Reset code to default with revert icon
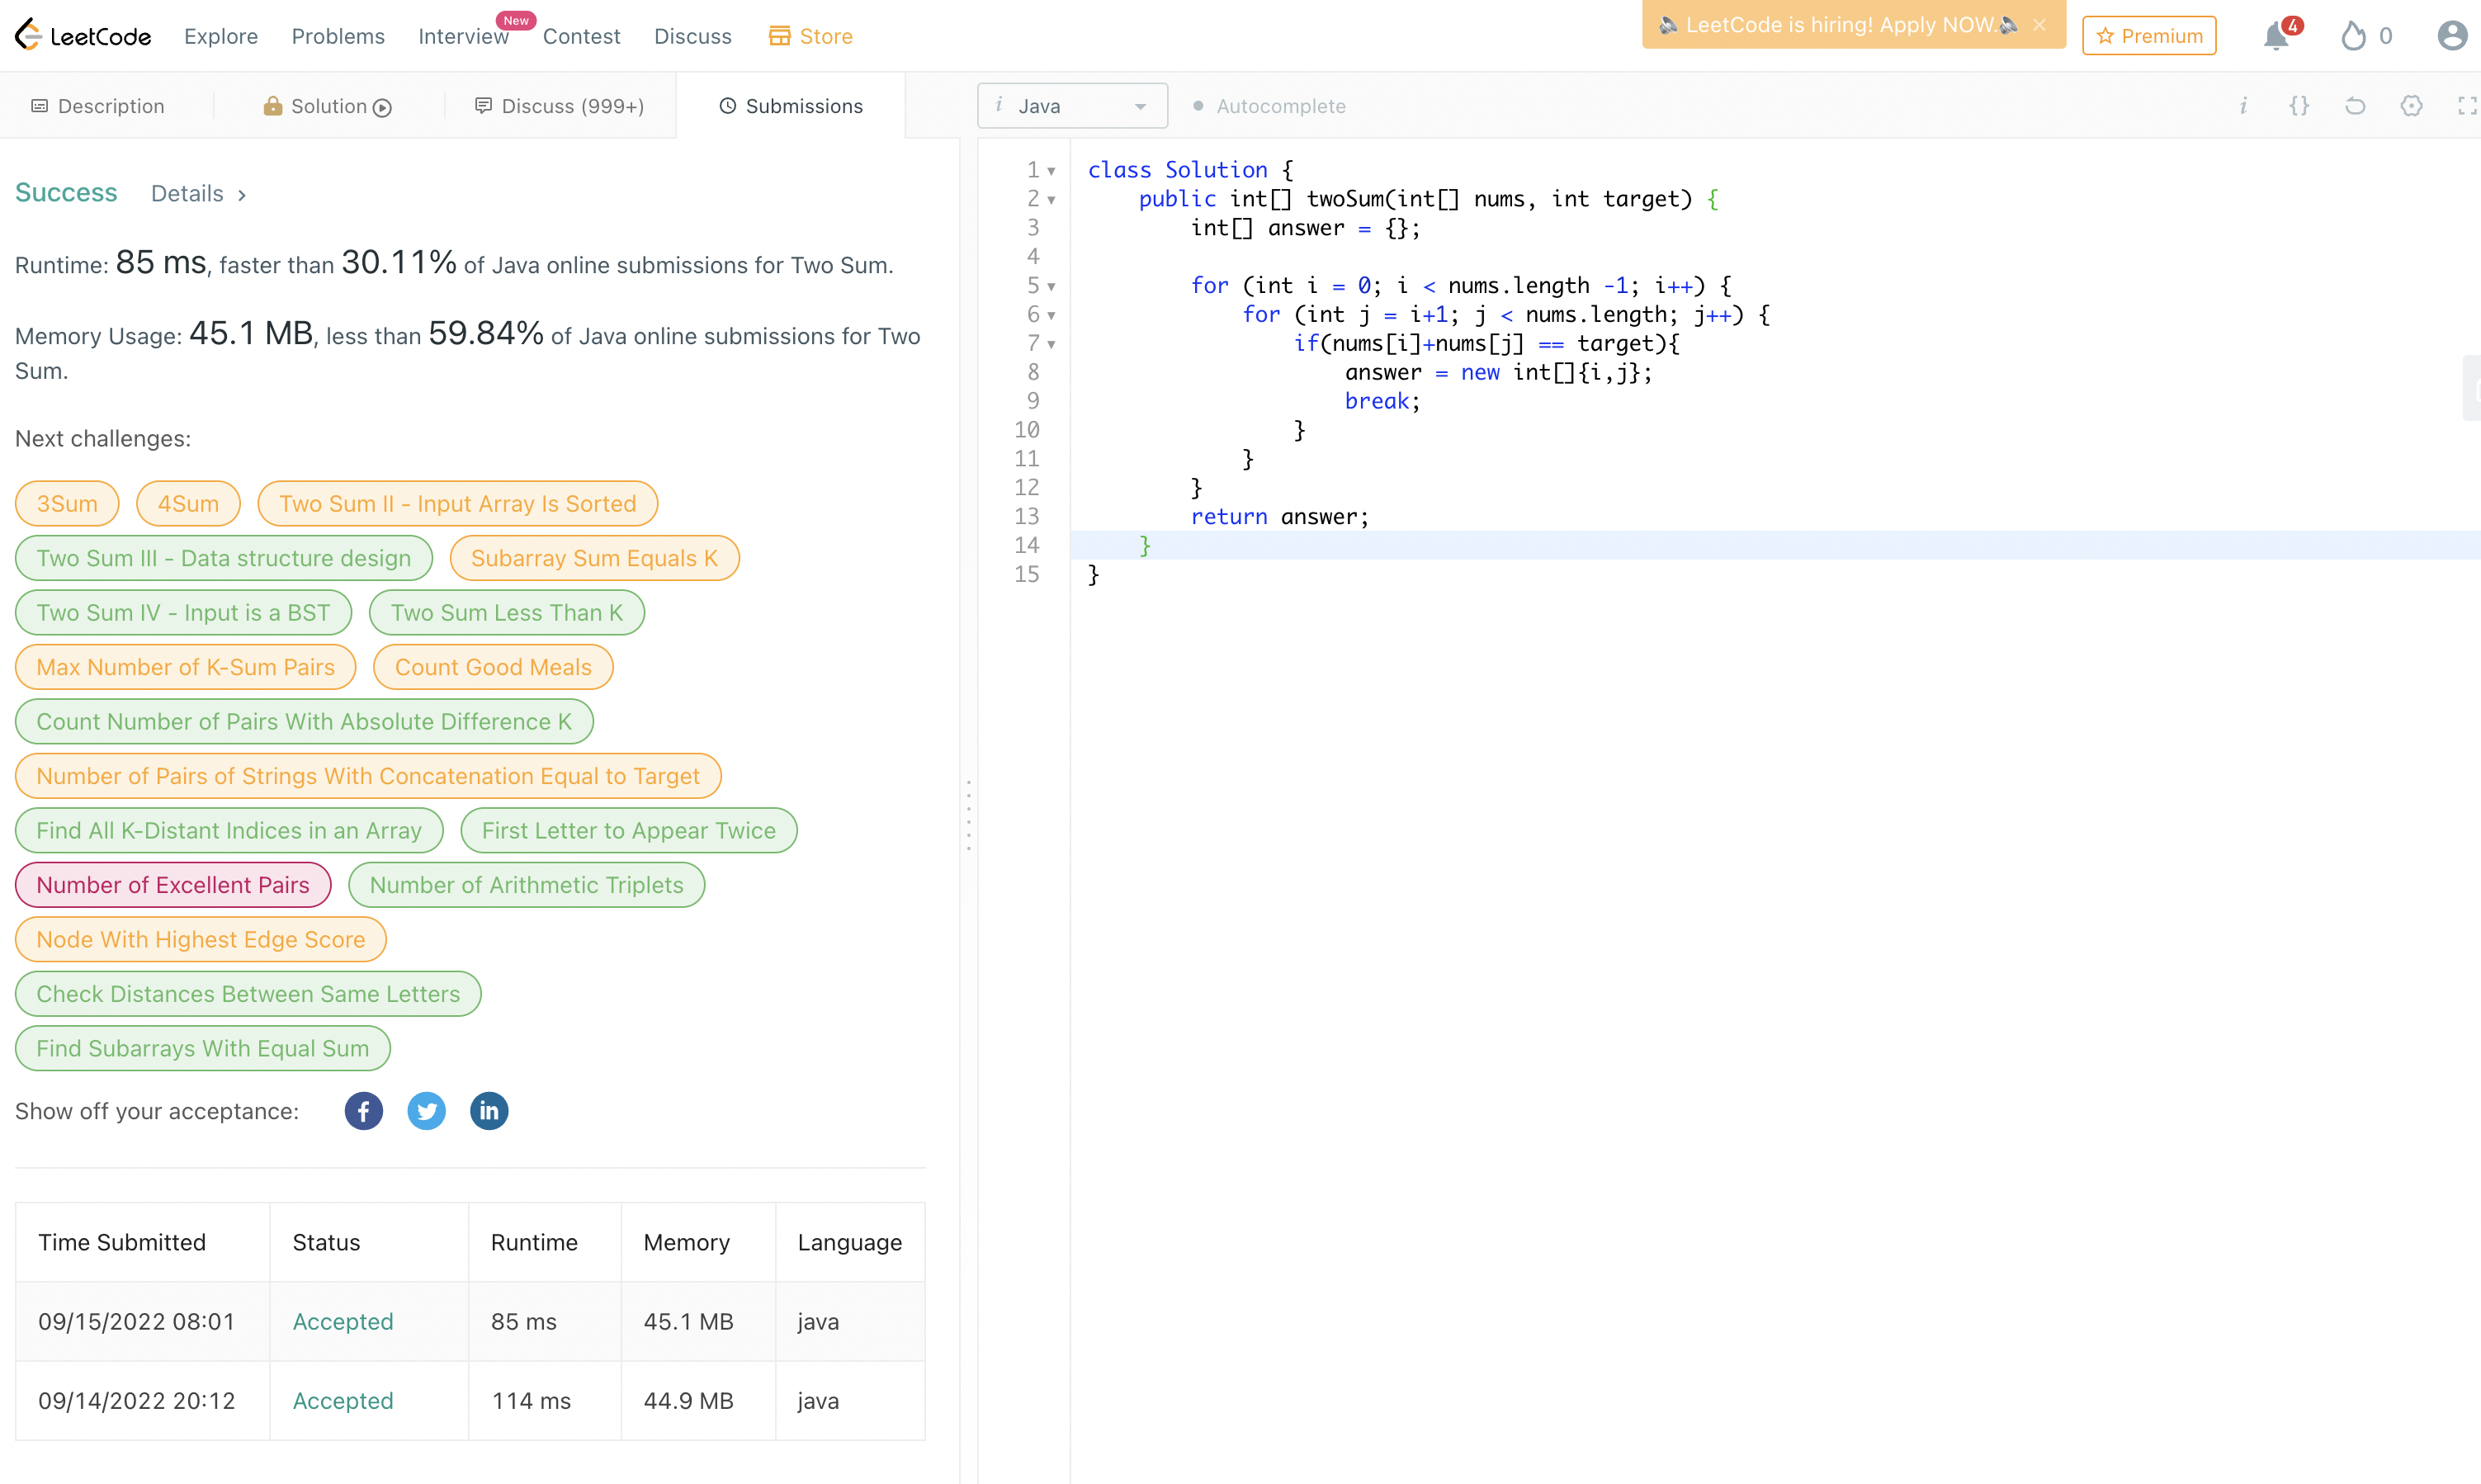 coord(2355,106)
